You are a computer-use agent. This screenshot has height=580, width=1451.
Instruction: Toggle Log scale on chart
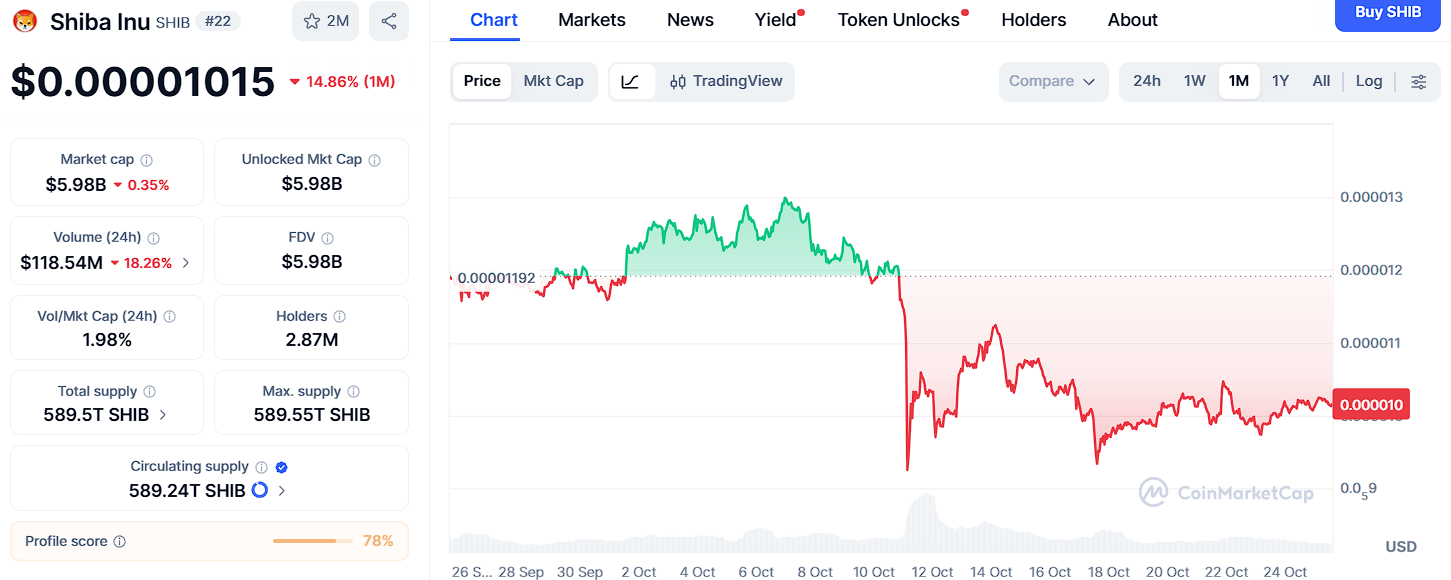1369,81
